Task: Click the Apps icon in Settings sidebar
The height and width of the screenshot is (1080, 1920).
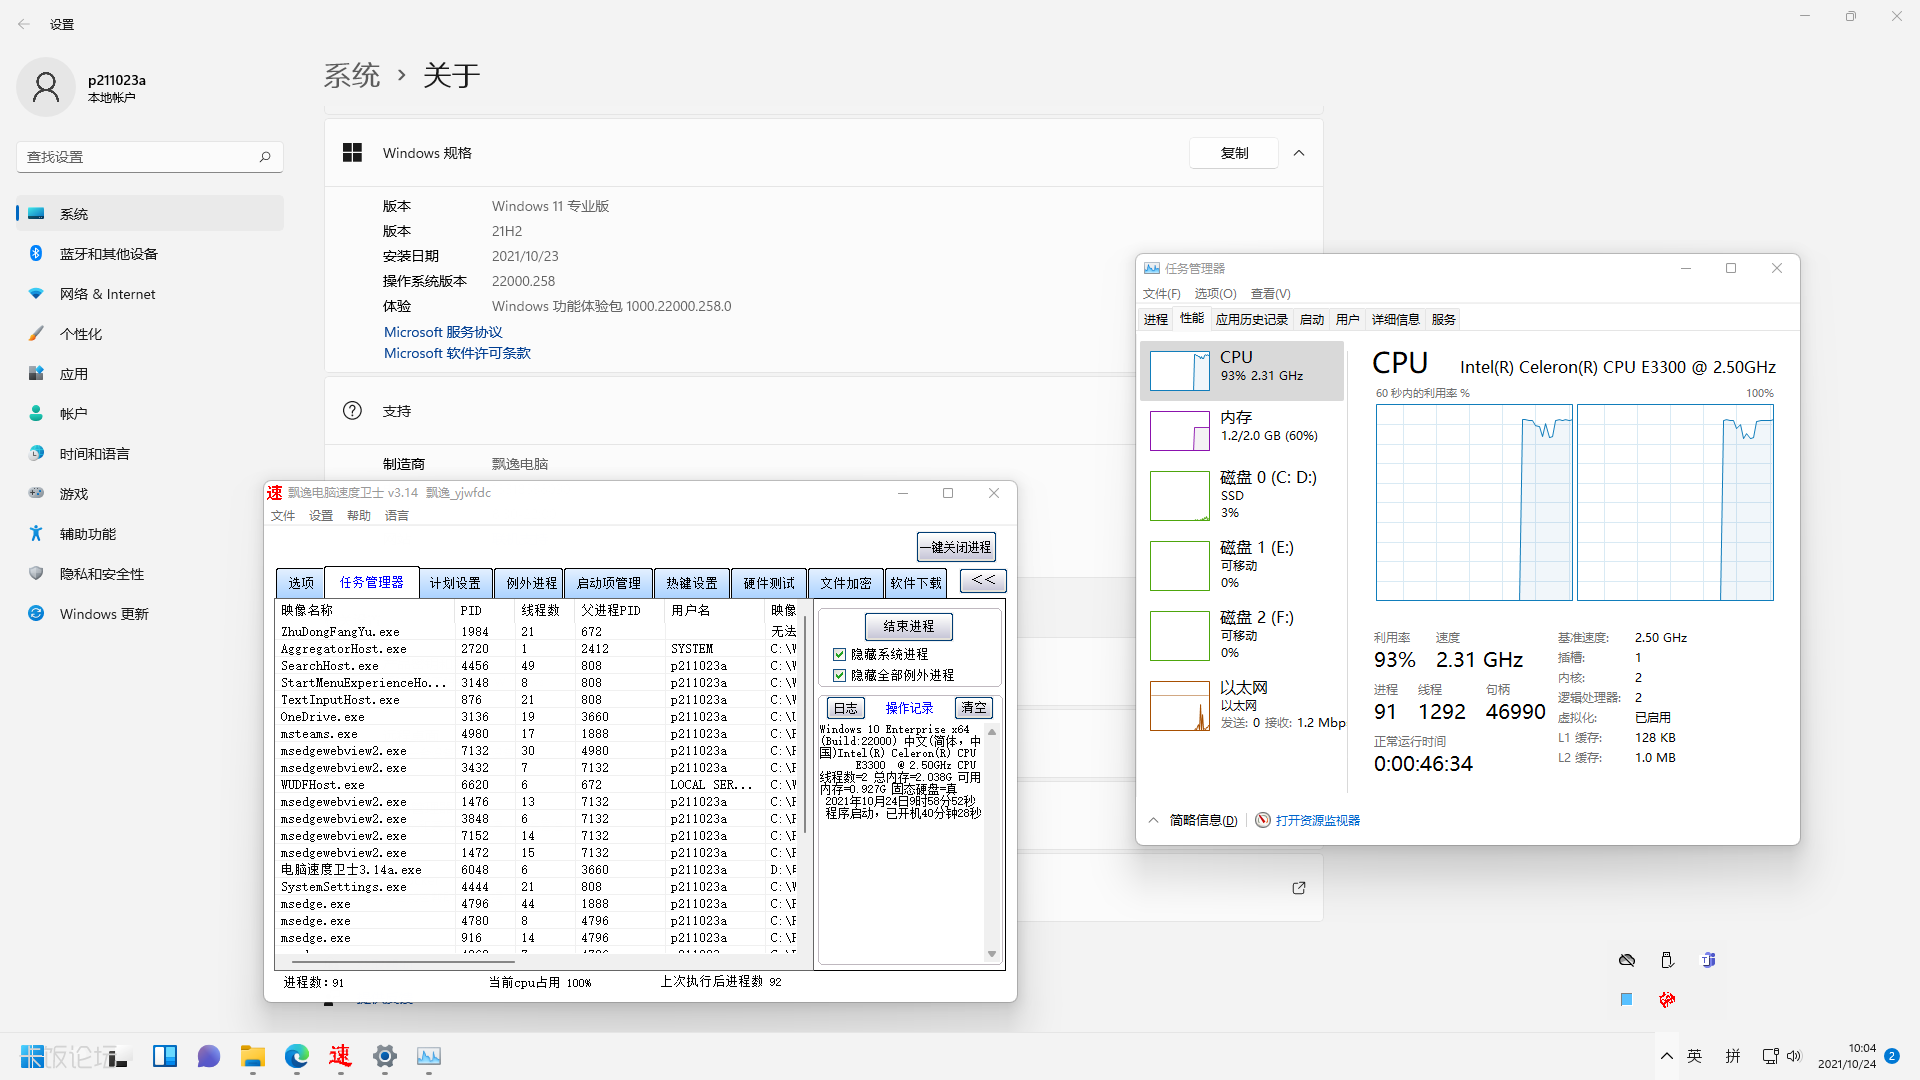Action: pos(36,374)
